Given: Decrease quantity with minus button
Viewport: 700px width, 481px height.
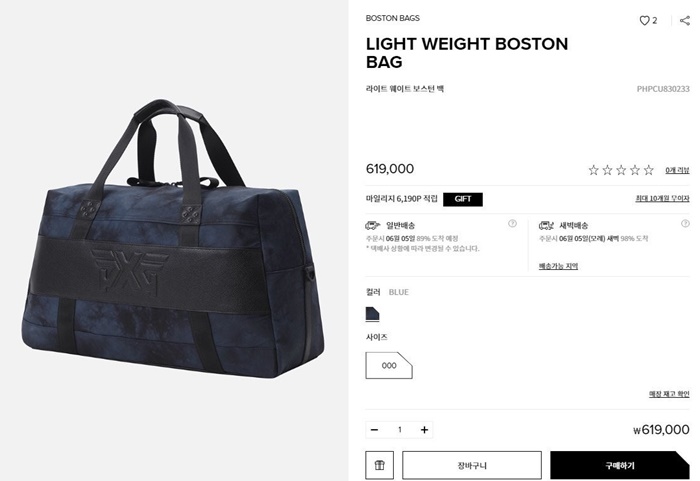Looking at the screenshot, I should pyautogui.click(x=375, y=430).
